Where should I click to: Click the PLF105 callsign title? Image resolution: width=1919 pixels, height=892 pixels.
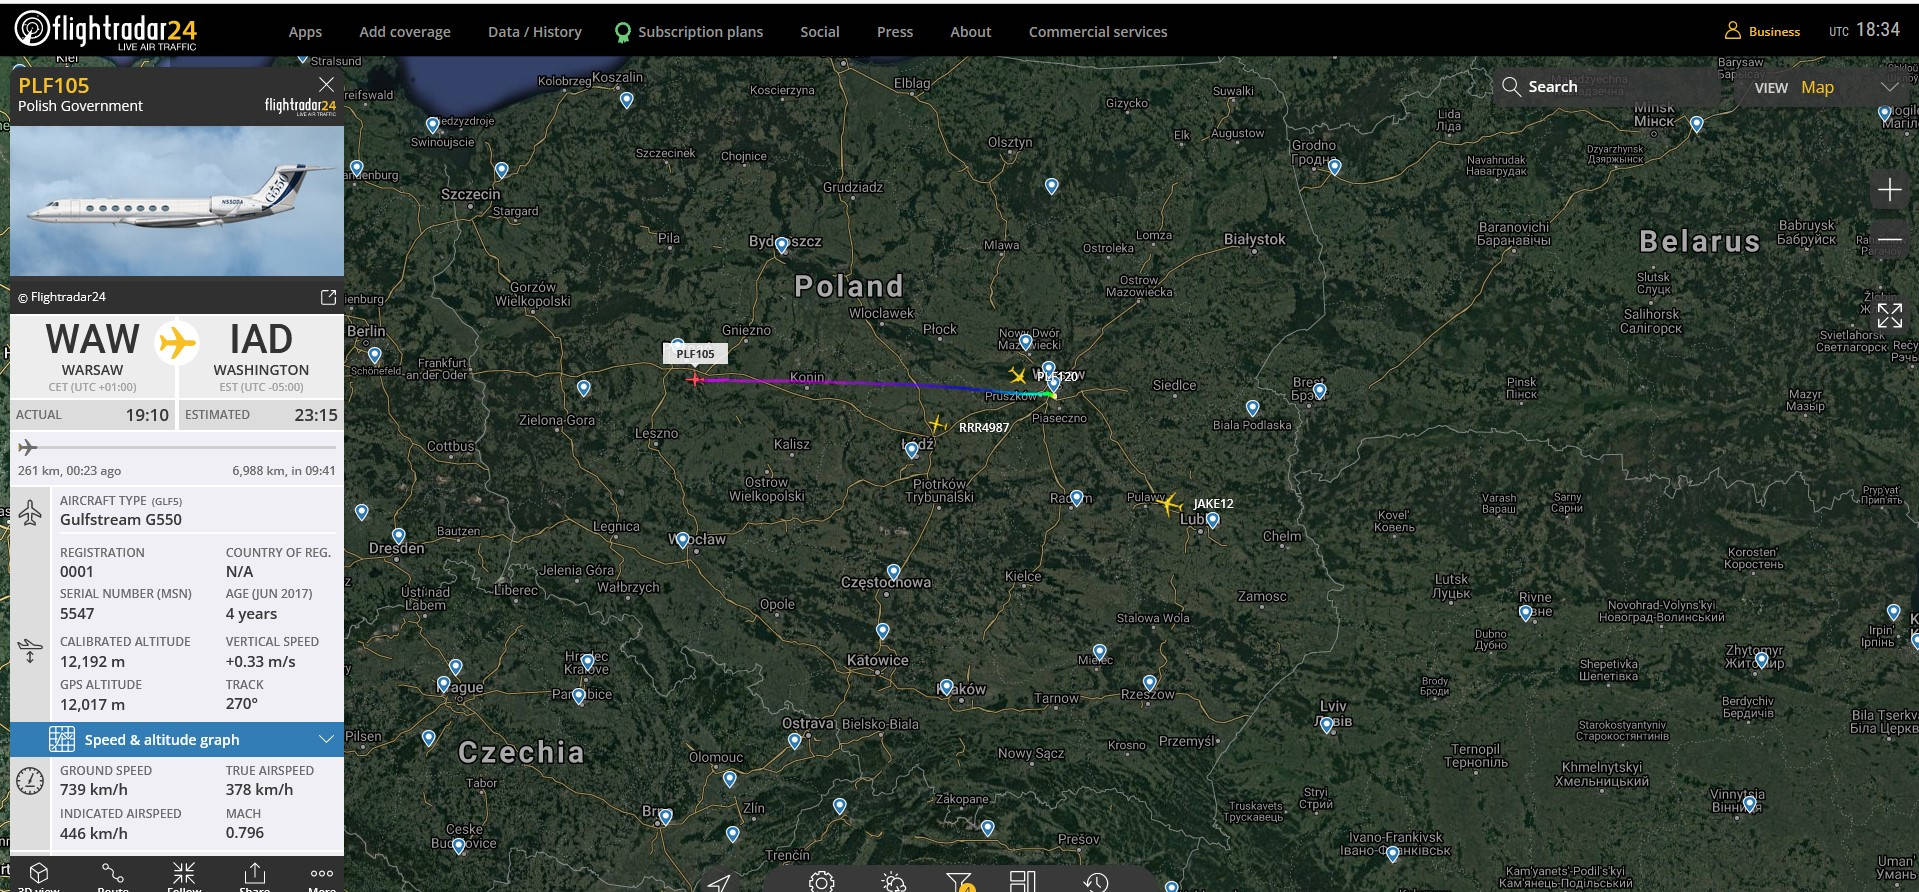pos(54,86)
